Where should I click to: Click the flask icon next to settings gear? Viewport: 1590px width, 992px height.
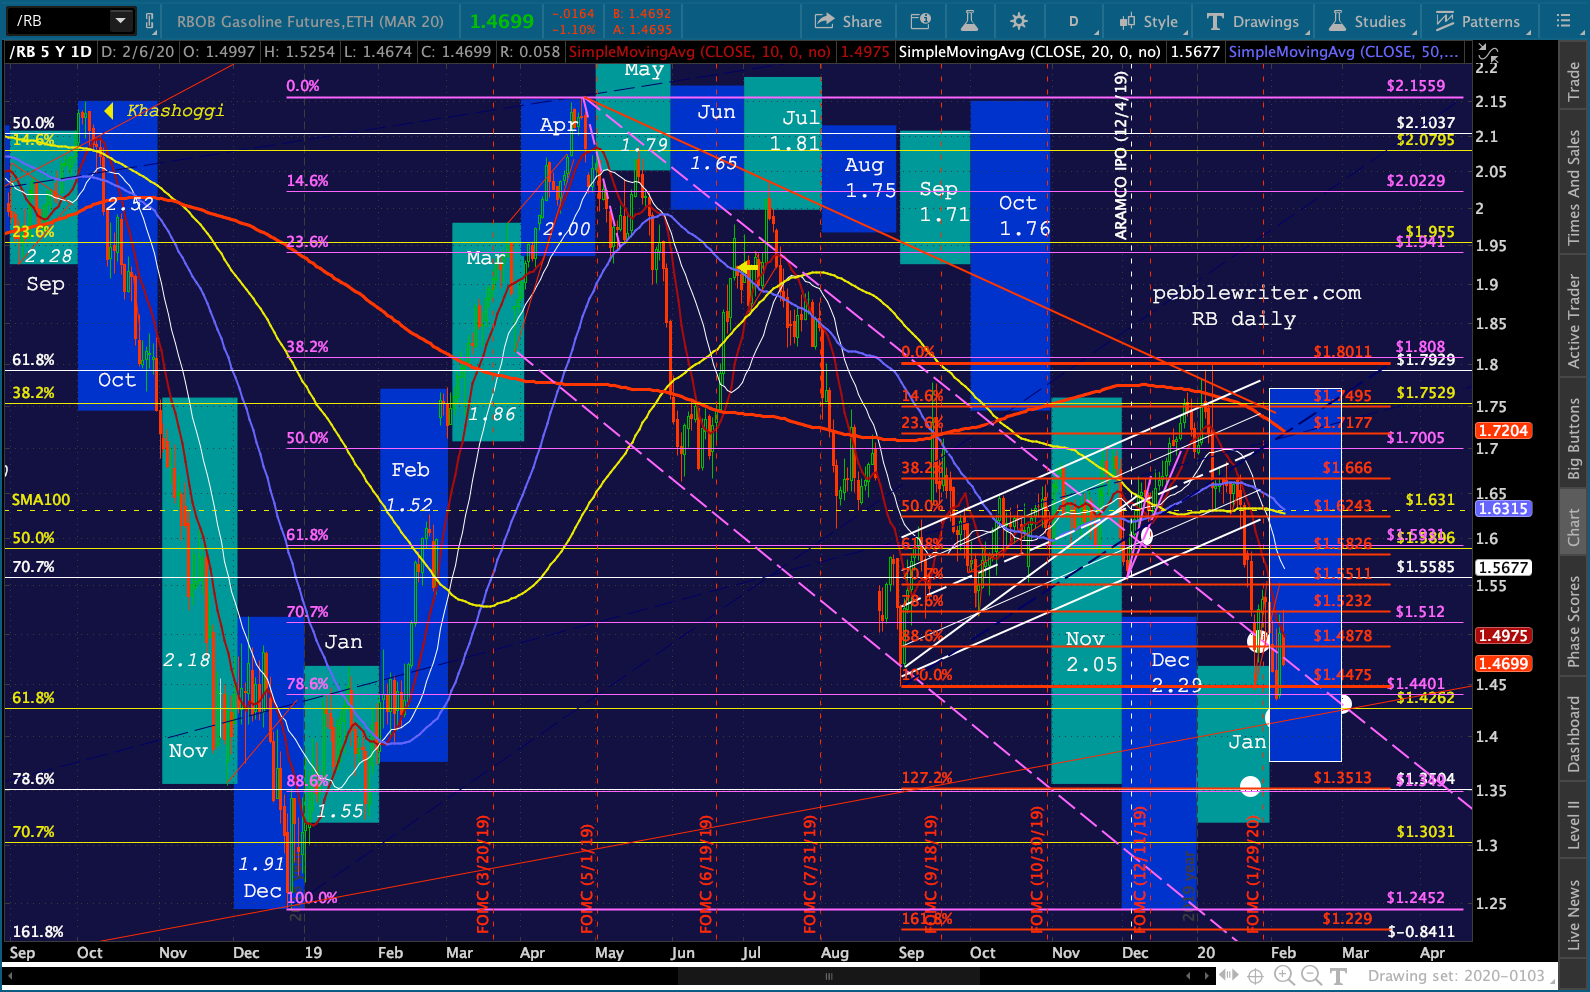(969, 21)
